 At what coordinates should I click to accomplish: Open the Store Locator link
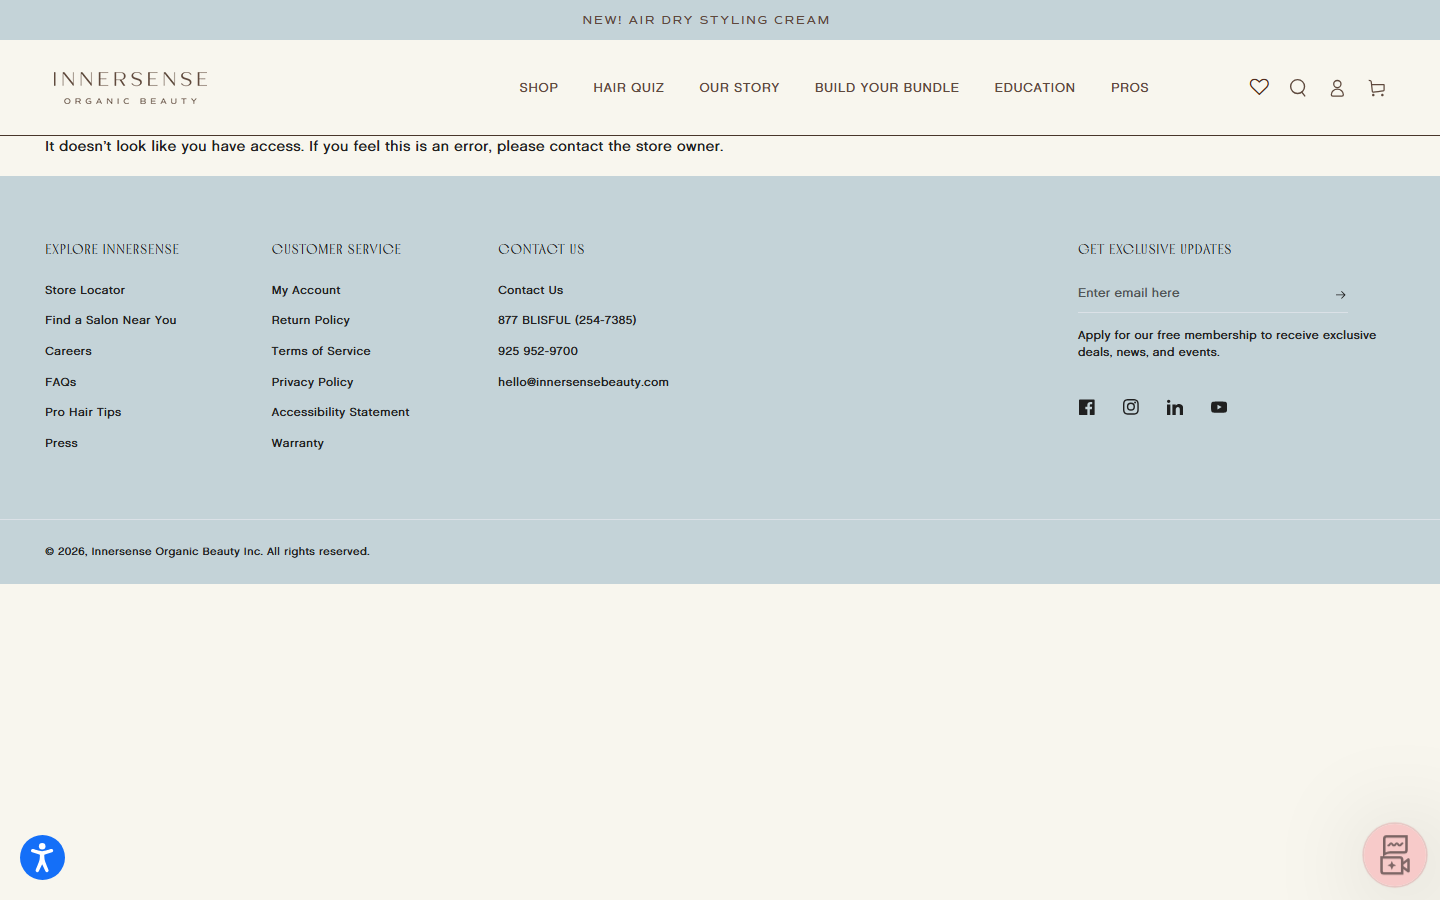85,290
